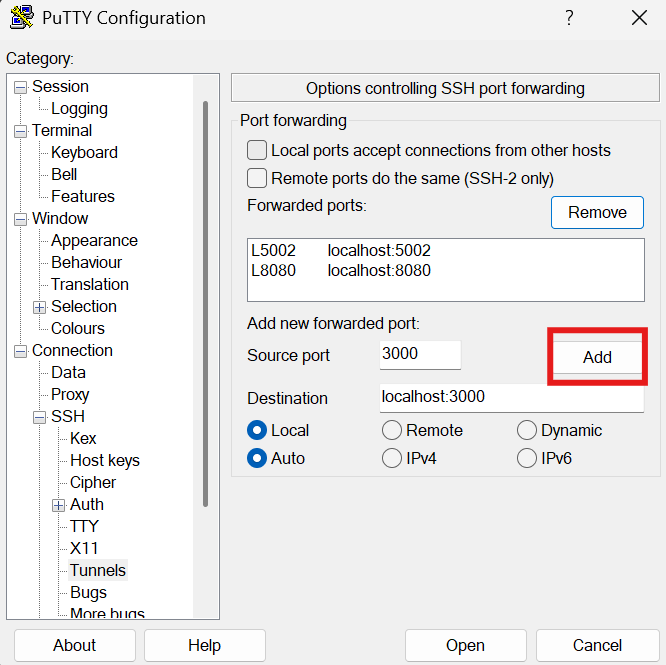Close the PuTTY Configuration window
This screenshot has width=666, height=665.
tap(639, 18)
